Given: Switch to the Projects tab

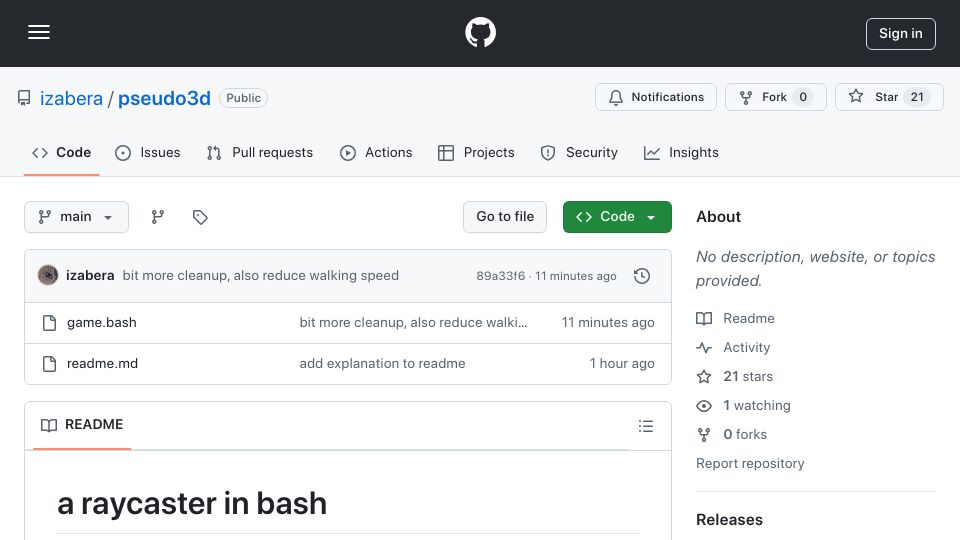Looking at the screenshot, I should (476, 152).
